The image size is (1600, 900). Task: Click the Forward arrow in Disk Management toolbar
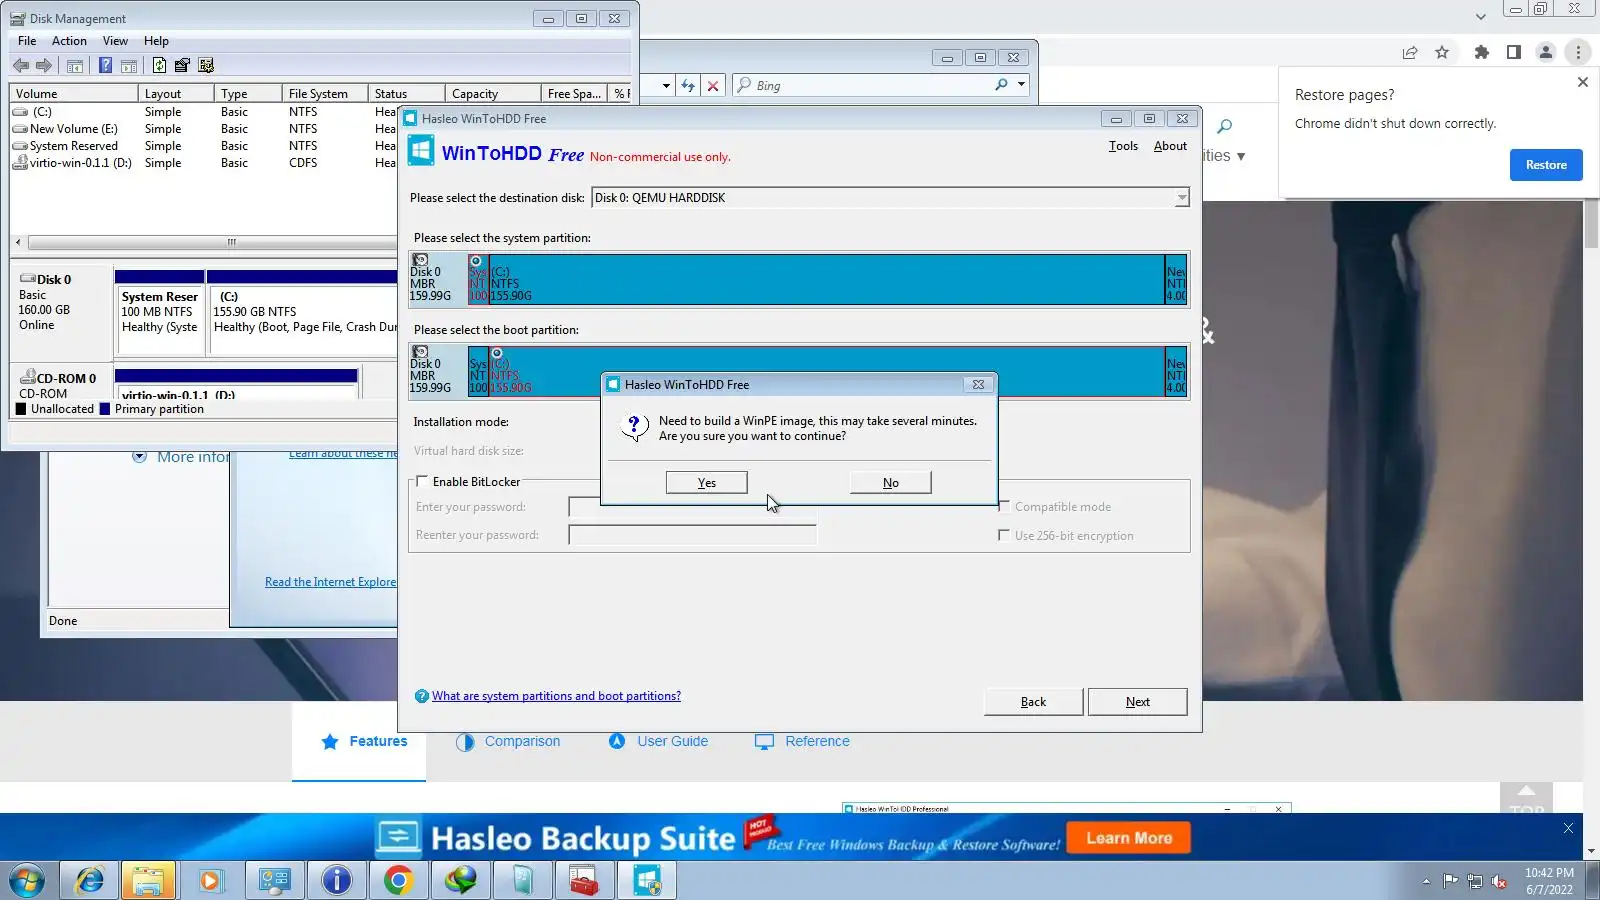[x=44, y=66]
